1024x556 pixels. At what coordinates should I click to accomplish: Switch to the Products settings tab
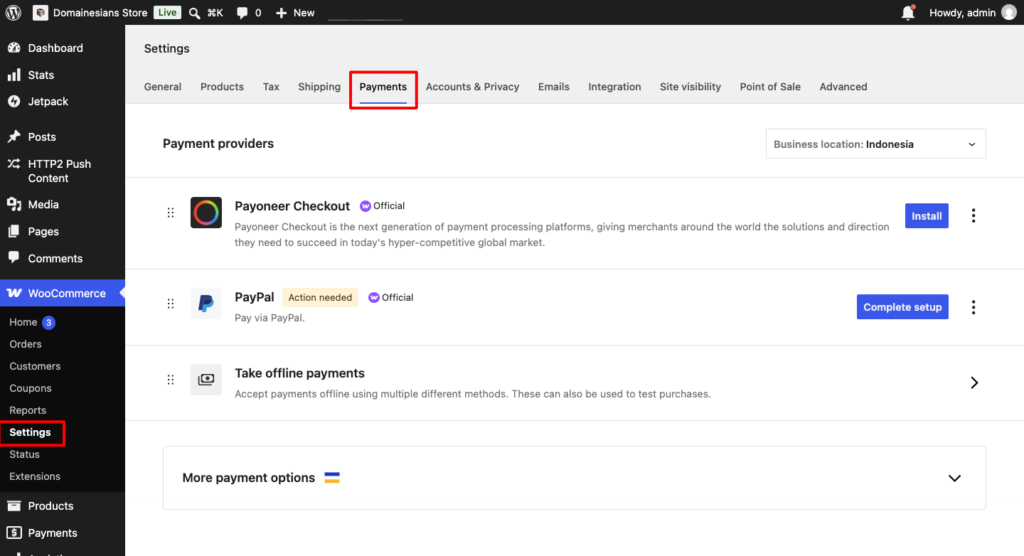[222, 87]
